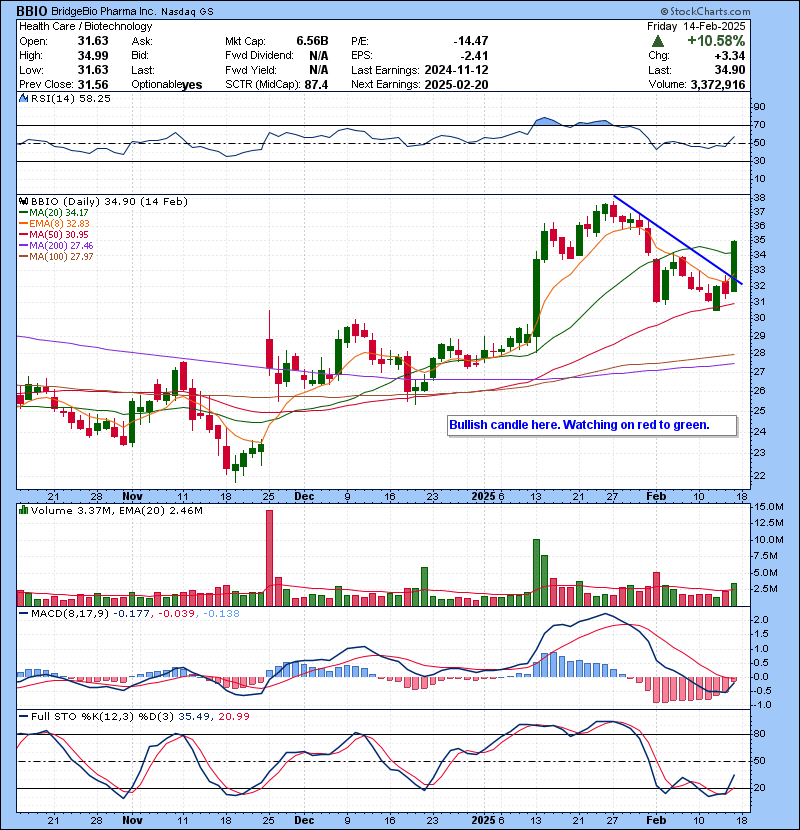Click the tallest red volume bar near 15.0M
This screenshot has width=800, height=830.
(269, 558)
